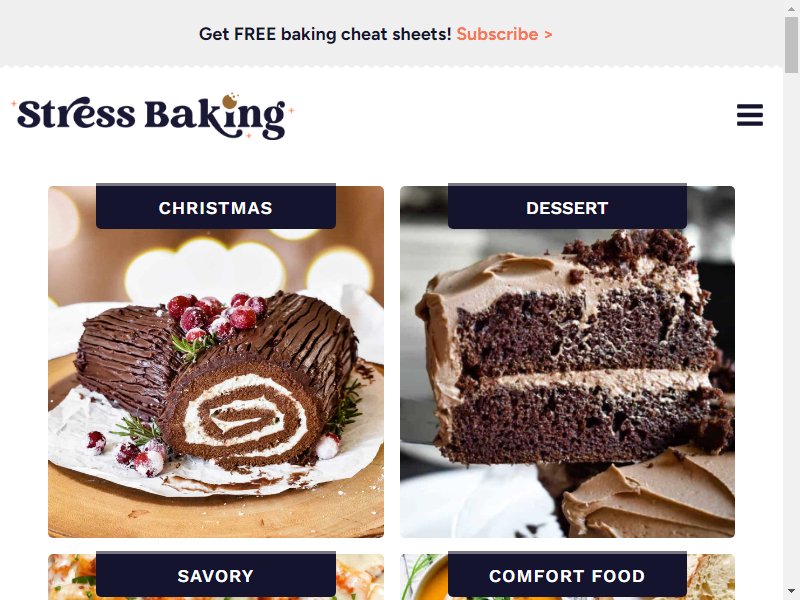Screen dimensions: 800x600
Task: Click the scrollbar up arrow
Action: coord(791,7)
